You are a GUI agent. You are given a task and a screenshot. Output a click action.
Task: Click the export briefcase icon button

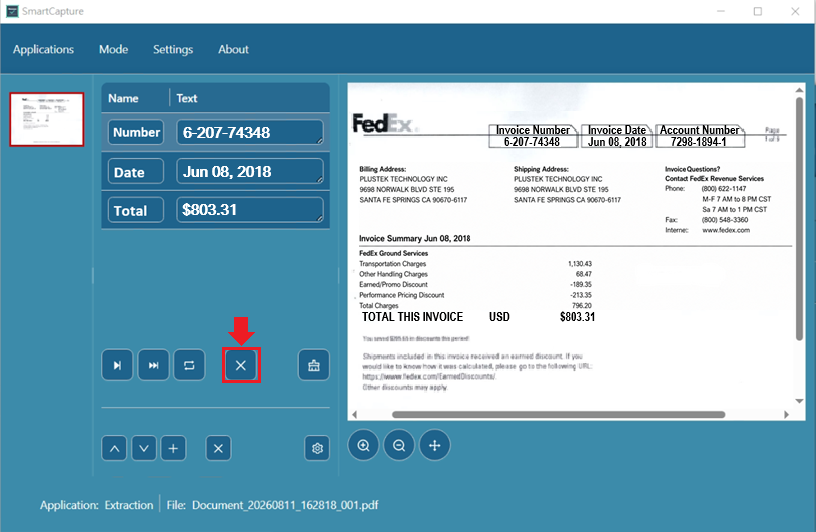(314, 365)
